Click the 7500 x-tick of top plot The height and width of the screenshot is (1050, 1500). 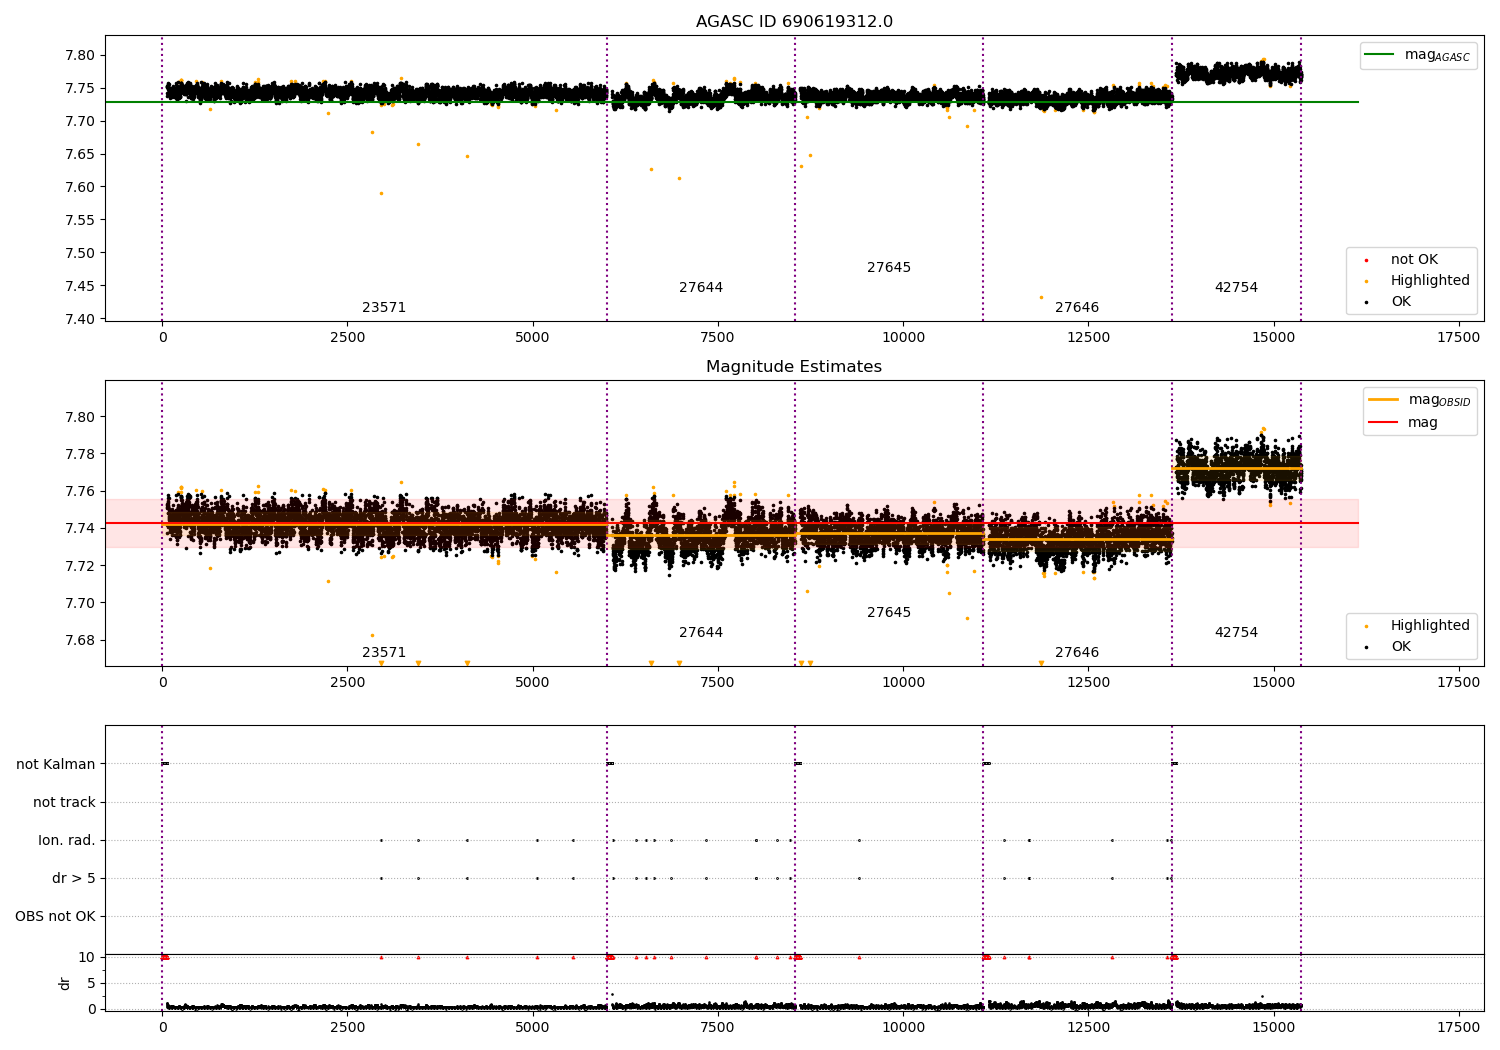coord(718,338)
